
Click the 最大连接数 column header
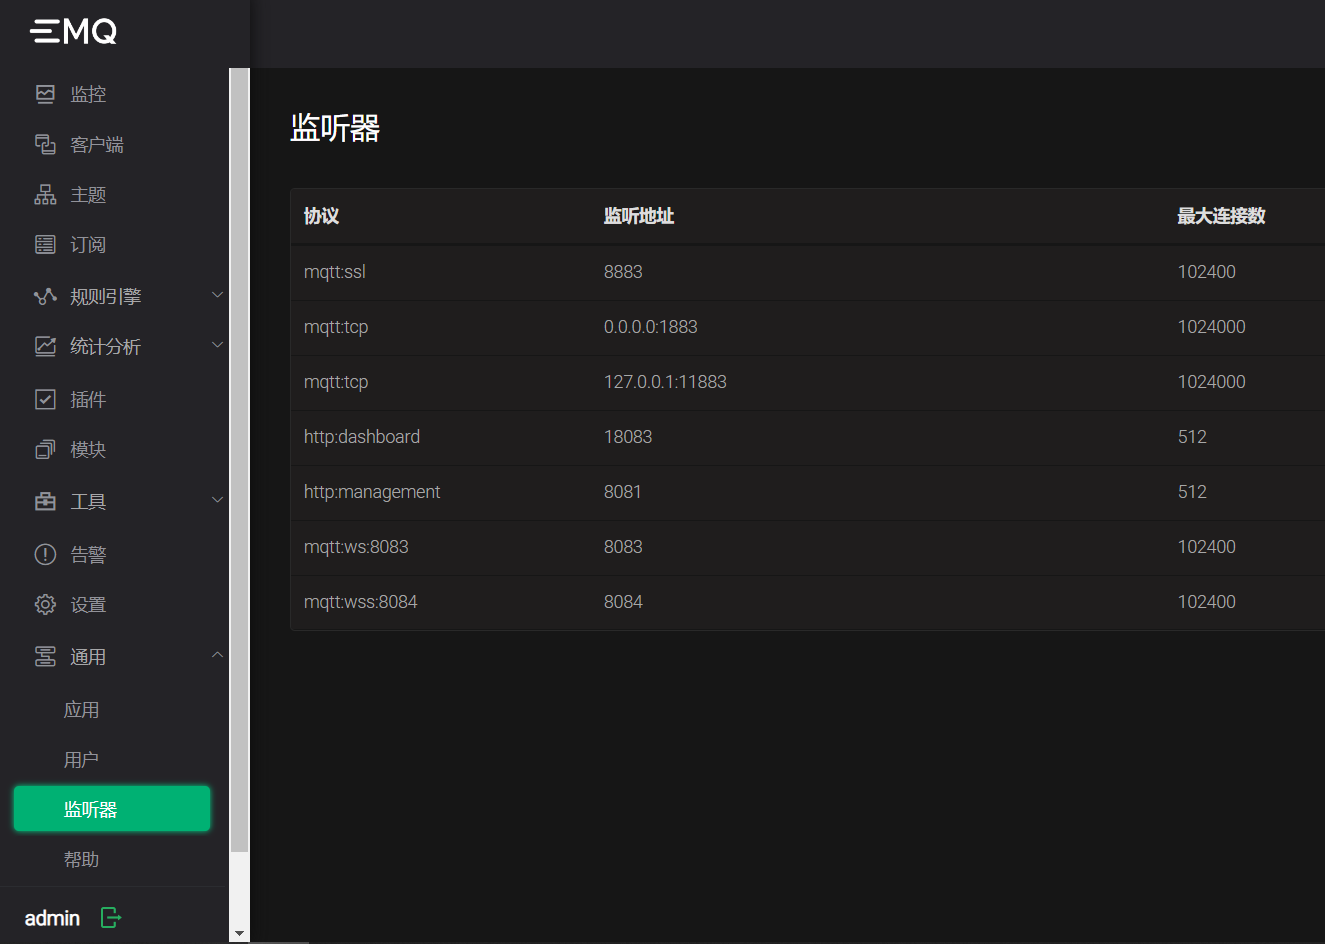1221,216
